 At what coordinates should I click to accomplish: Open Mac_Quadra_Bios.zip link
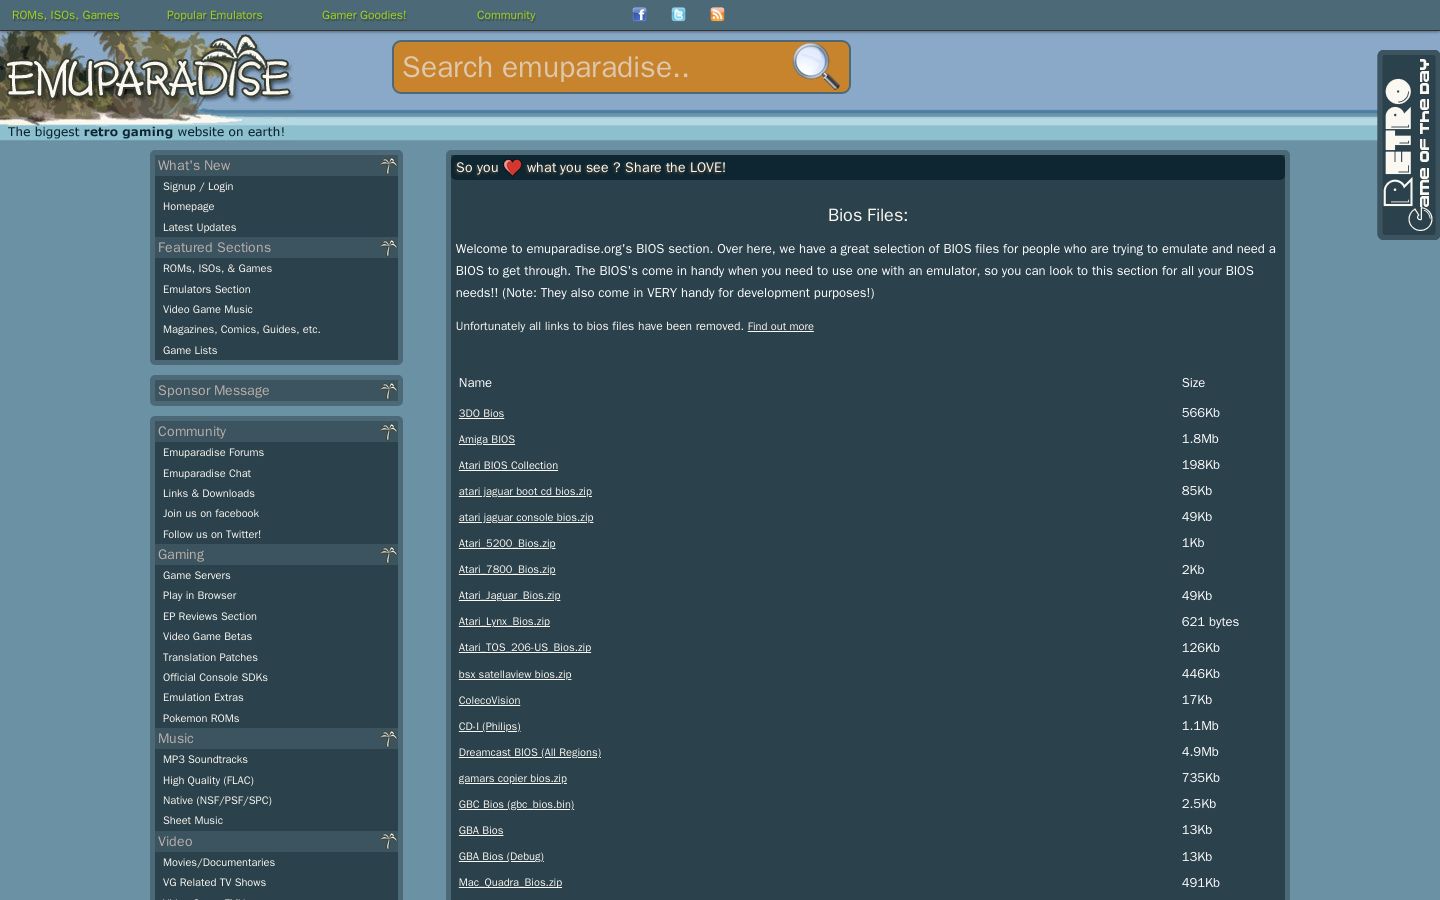coord(510,882)
